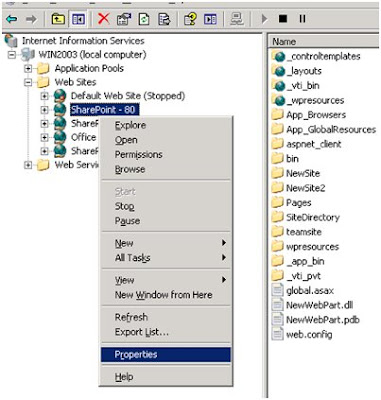
Task: Choose Stop in the context menu
Action: tap(125, 206)
